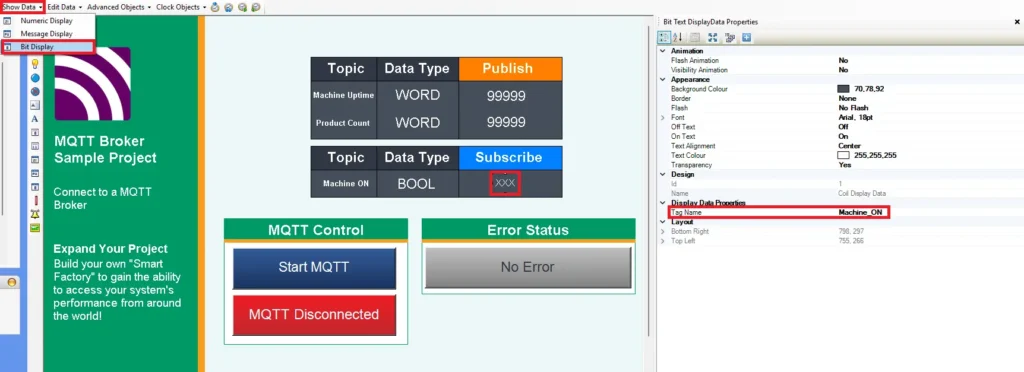This screenshot has height=372, width=1024.
Task: Select the yellow alarm bell tool
Action: 35,214
